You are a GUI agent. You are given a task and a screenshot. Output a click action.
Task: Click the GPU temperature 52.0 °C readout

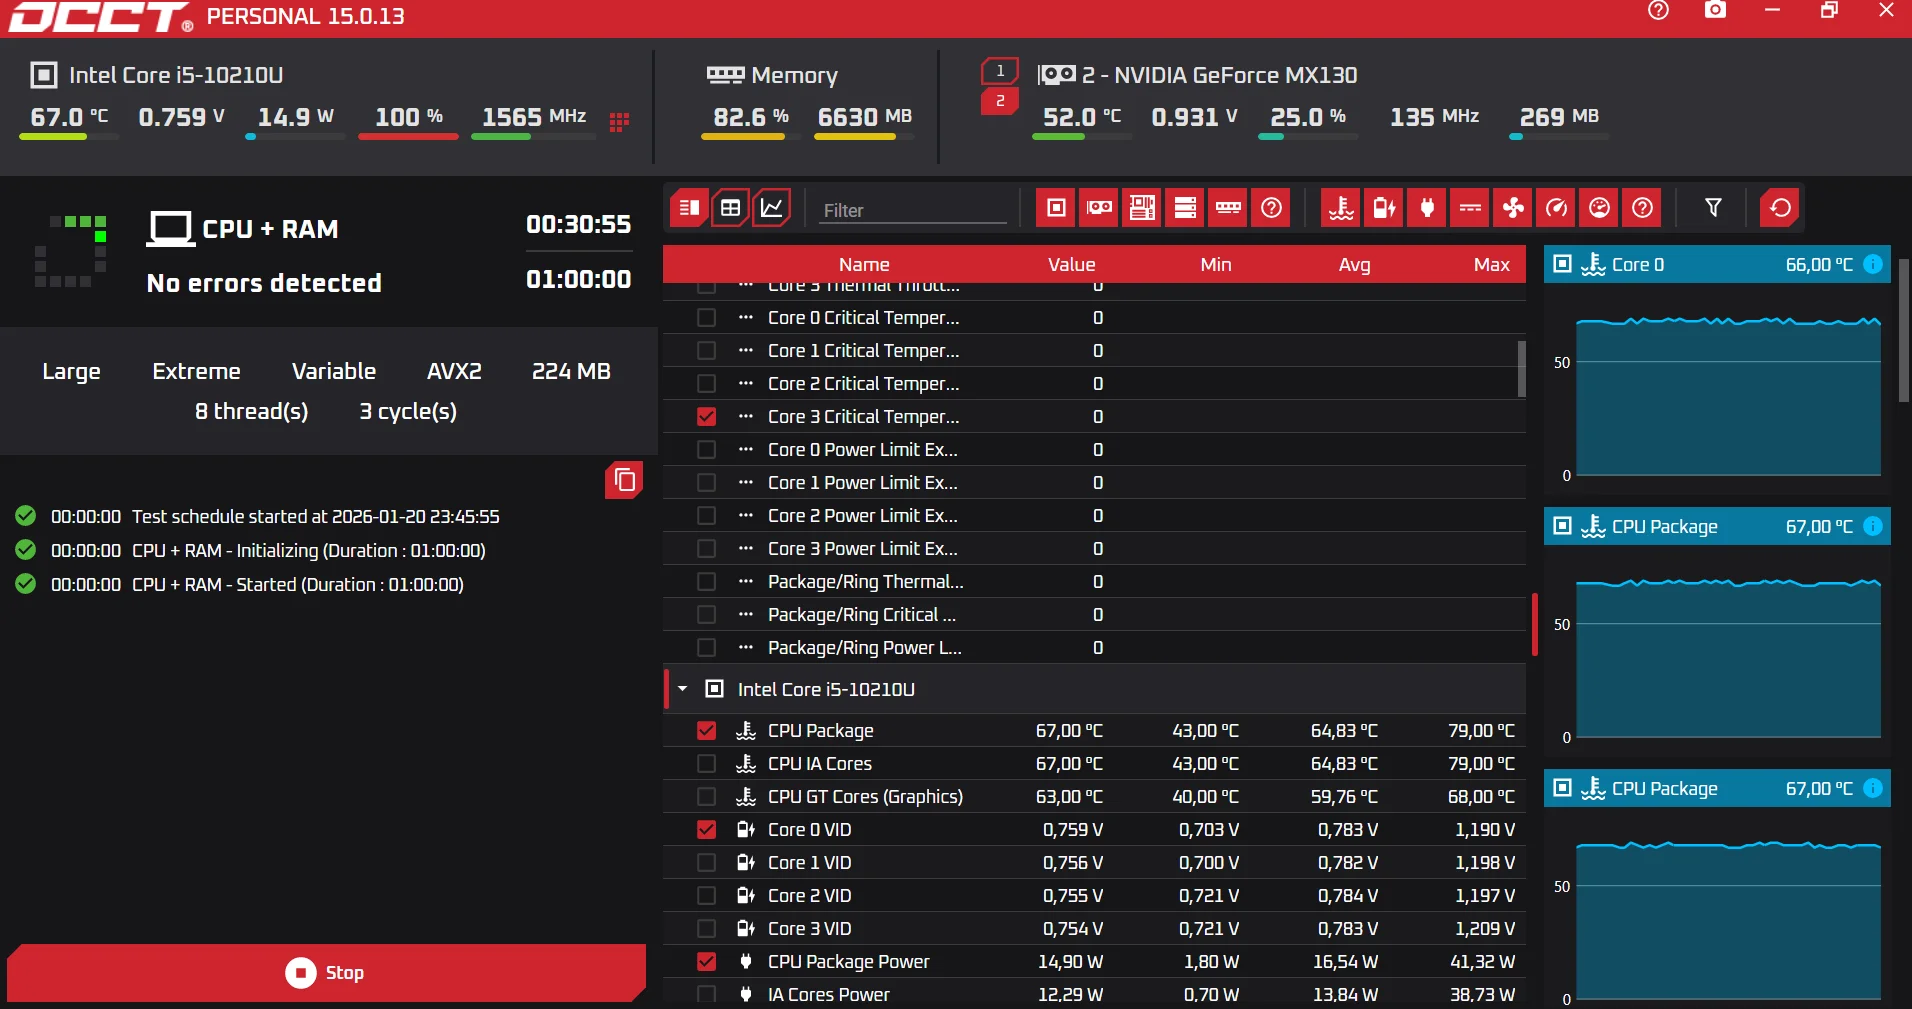(1082, 117)
